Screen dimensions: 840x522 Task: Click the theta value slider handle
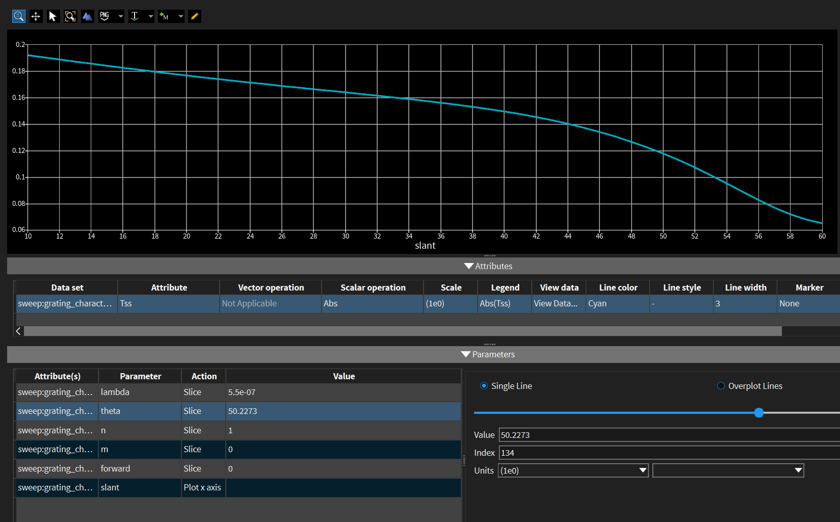click(x=759, y=413)
